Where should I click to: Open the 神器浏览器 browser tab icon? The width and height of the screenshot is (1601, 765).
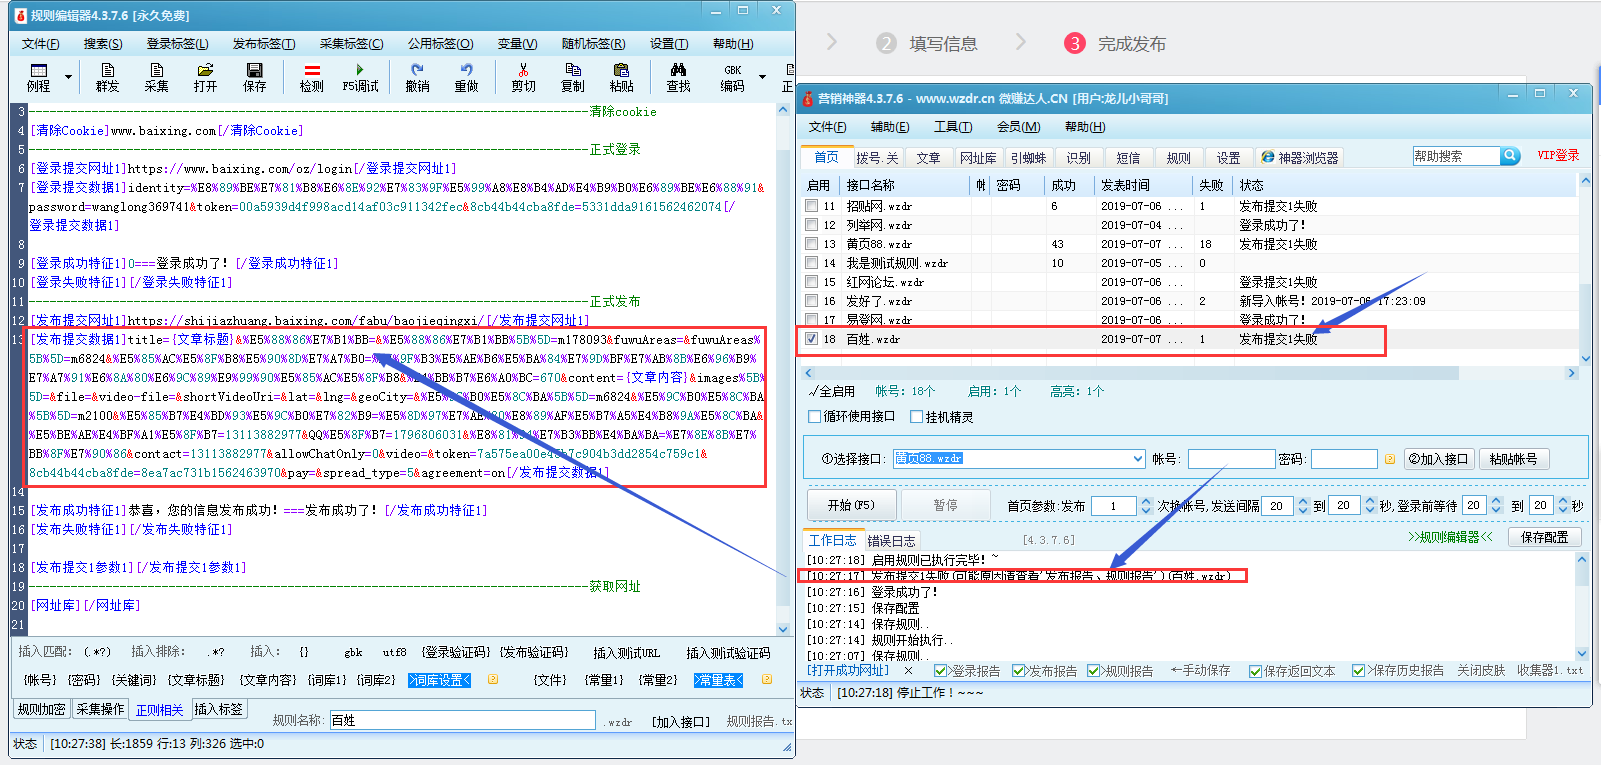tap(1268, 157)
